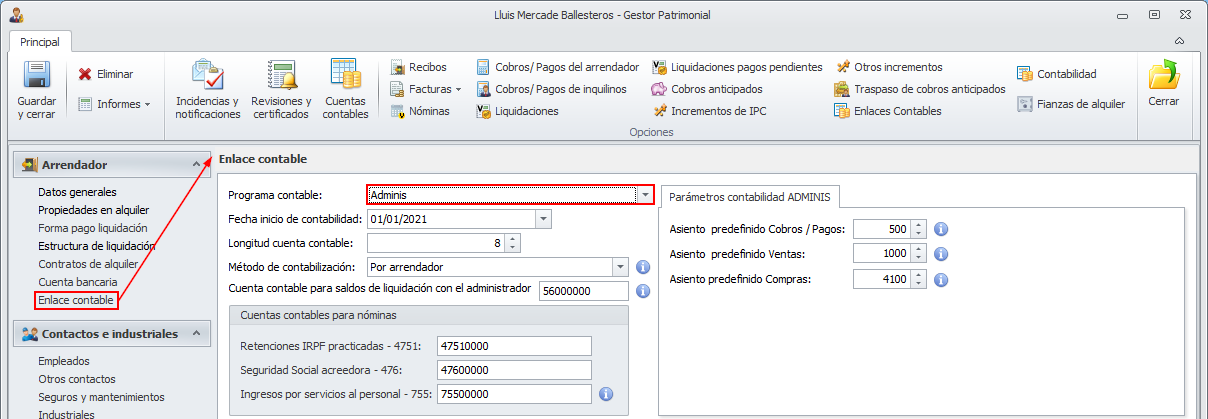Open Otros incrementos
Image resolution: width=1208 pixels, height=419 pixels.
889,67
